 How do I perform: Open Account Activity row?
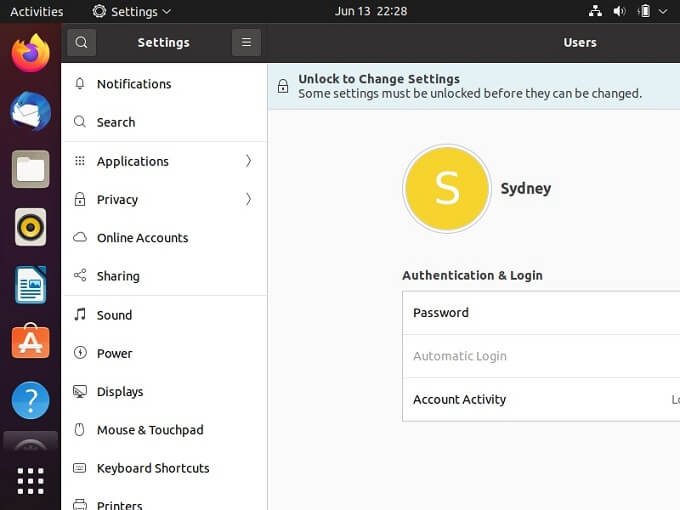[x=540, y=400]
